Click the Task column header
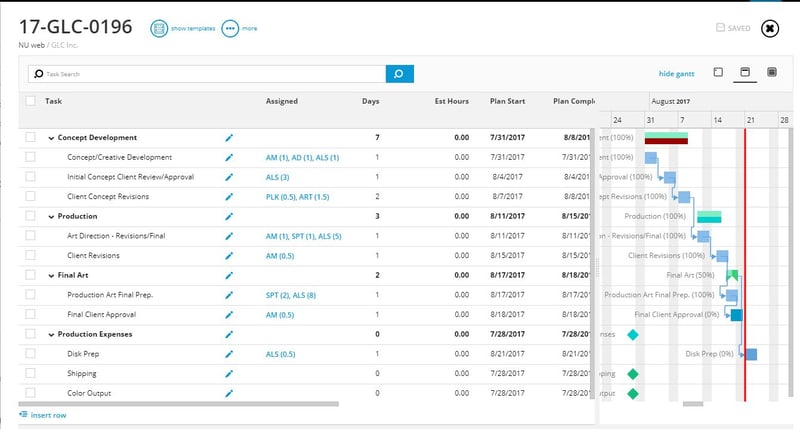The width and height of the screenshot is (800, 429). coord(53,101)
